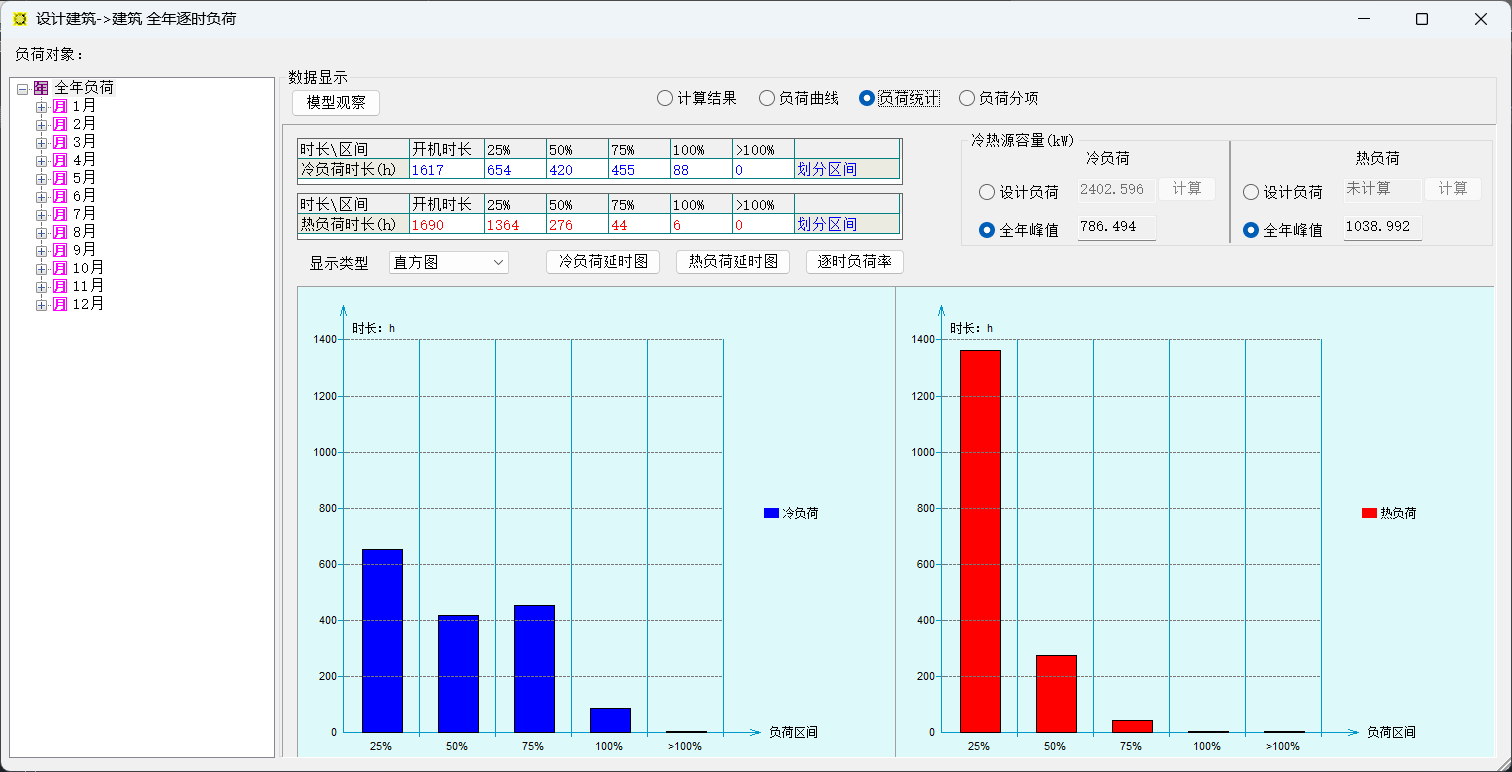Image resolution: width=1512 pixels, height=772 pixels.
Task: Click 划分区间 link in 冷负荷时长 row
Action: (x=826, y=169)
